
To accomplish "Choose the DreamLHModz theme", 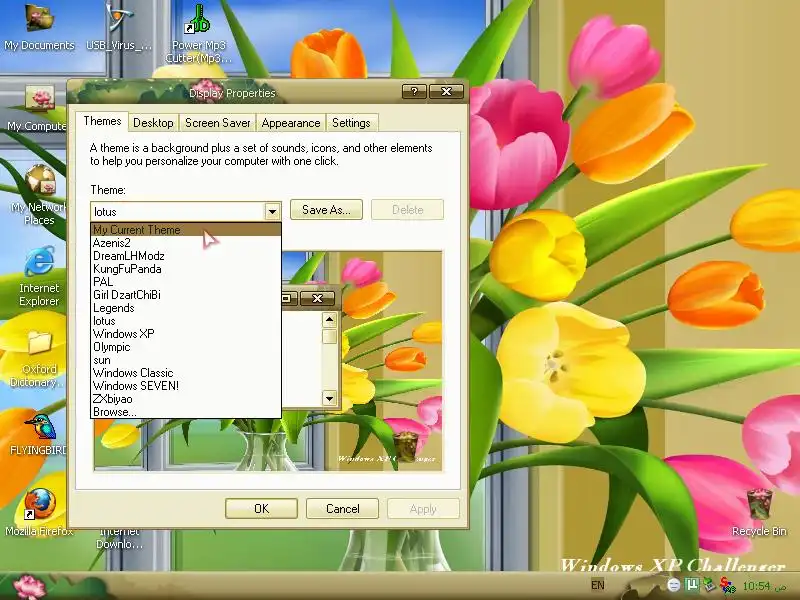I will (186, 256).
